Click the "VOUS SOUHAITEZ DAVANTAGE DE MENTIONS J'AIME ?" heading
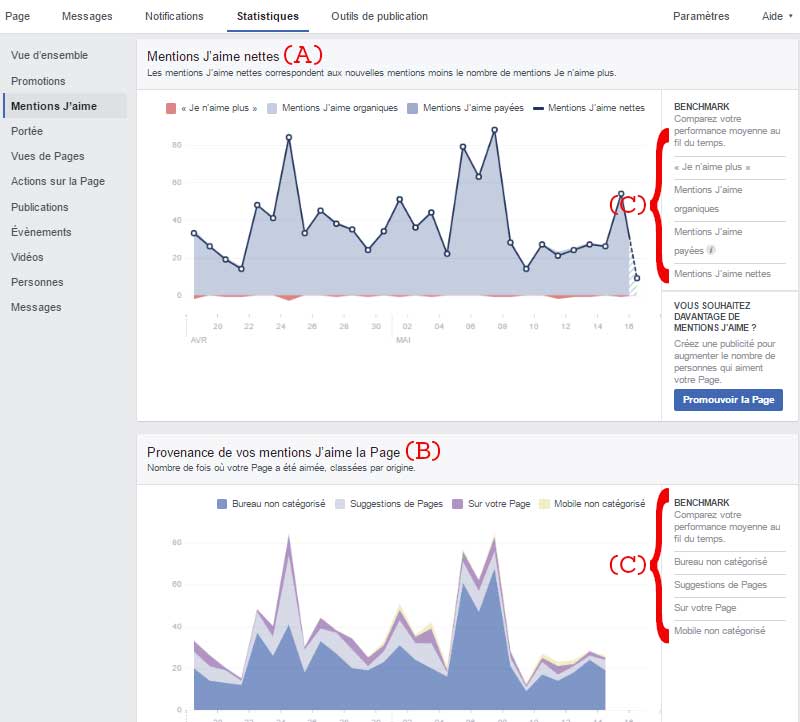Viewport: 800px width, 722px height. coord(715,316)
